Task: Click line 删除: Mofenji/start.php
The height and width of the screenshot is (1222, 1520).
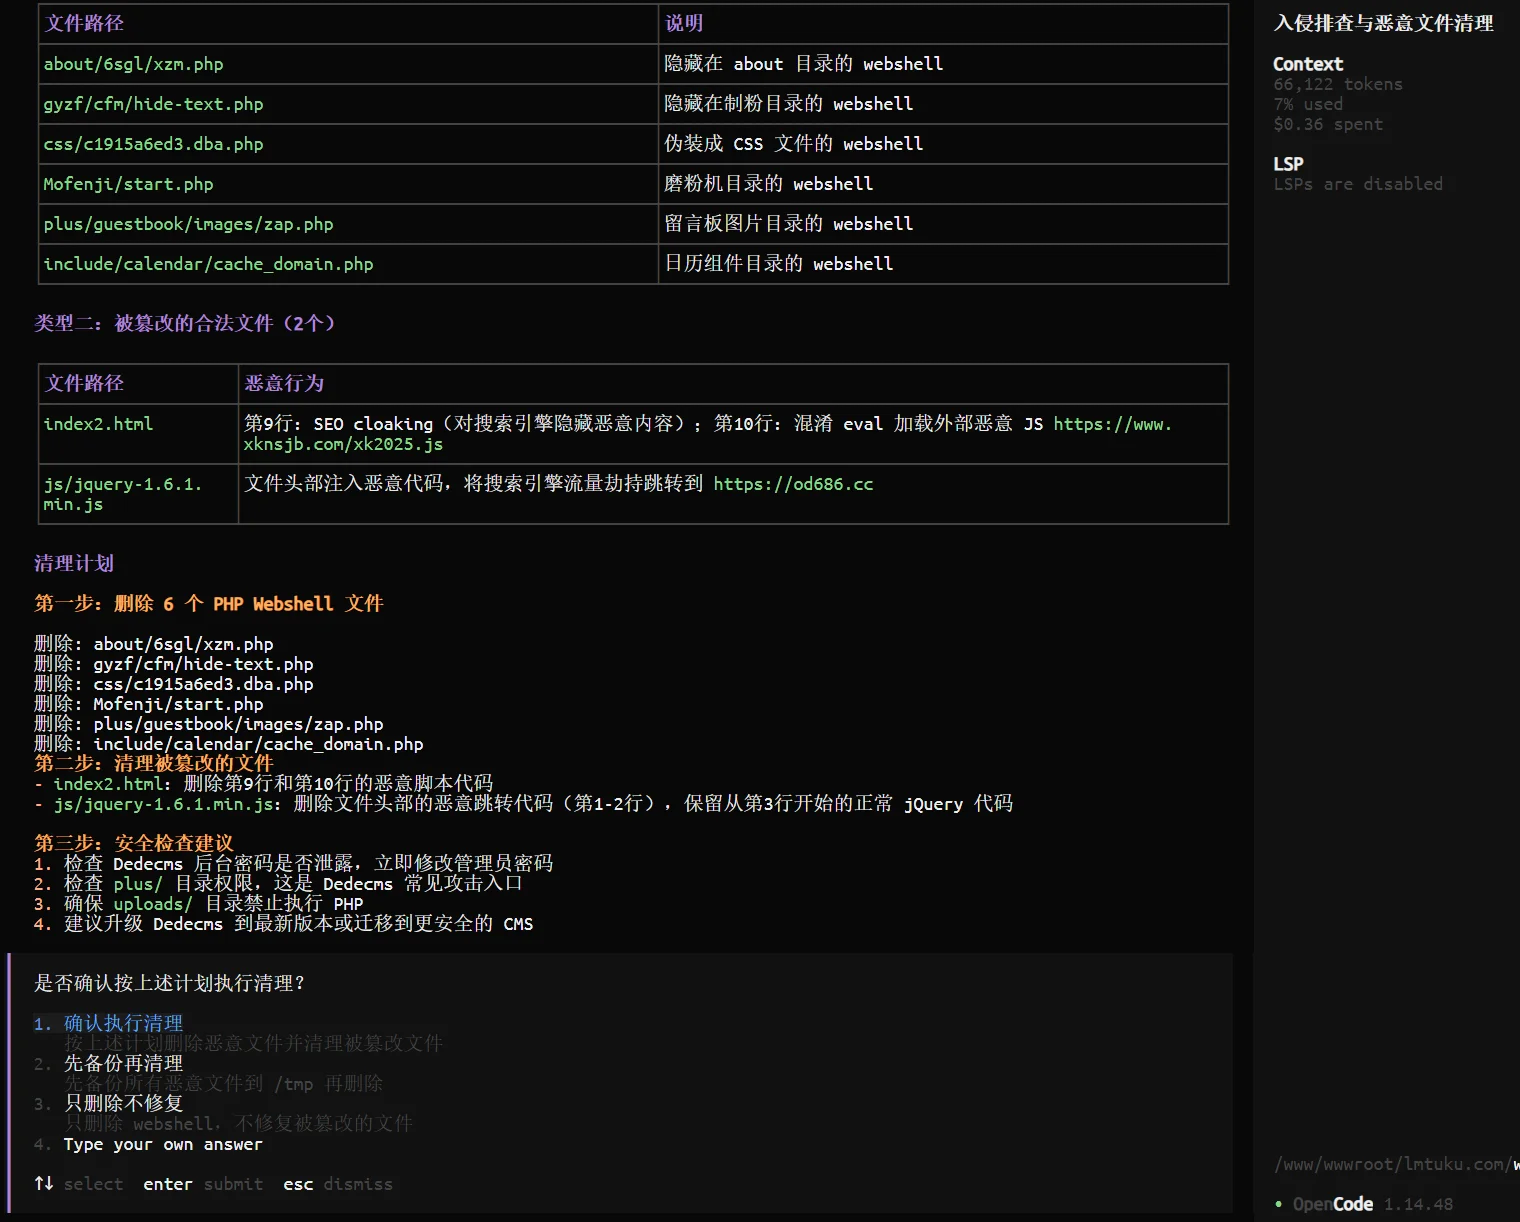Action: click(148, 704)
